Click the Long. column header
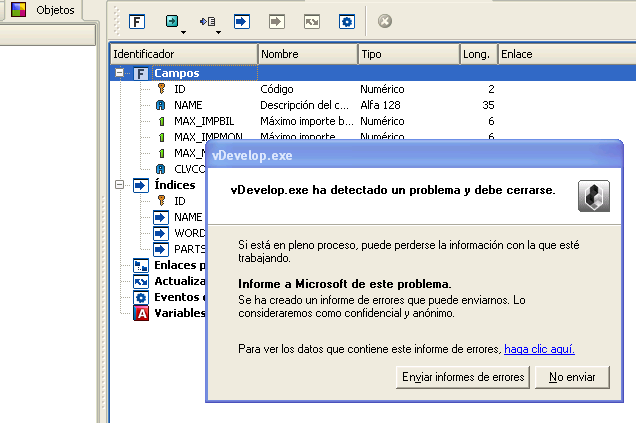 (x=479, y=54)
